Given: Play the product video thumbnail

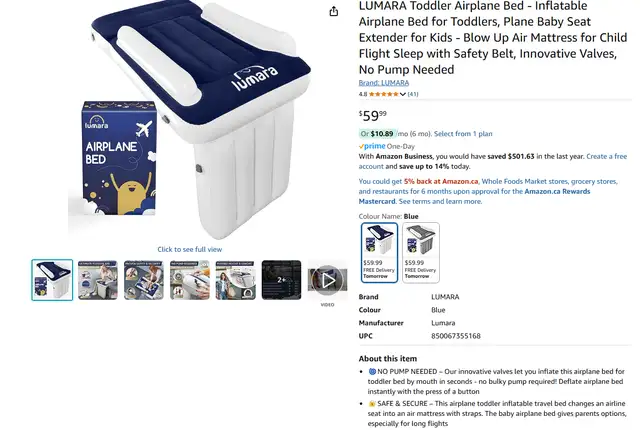Looking at the screenshot, I should point(327,280).
